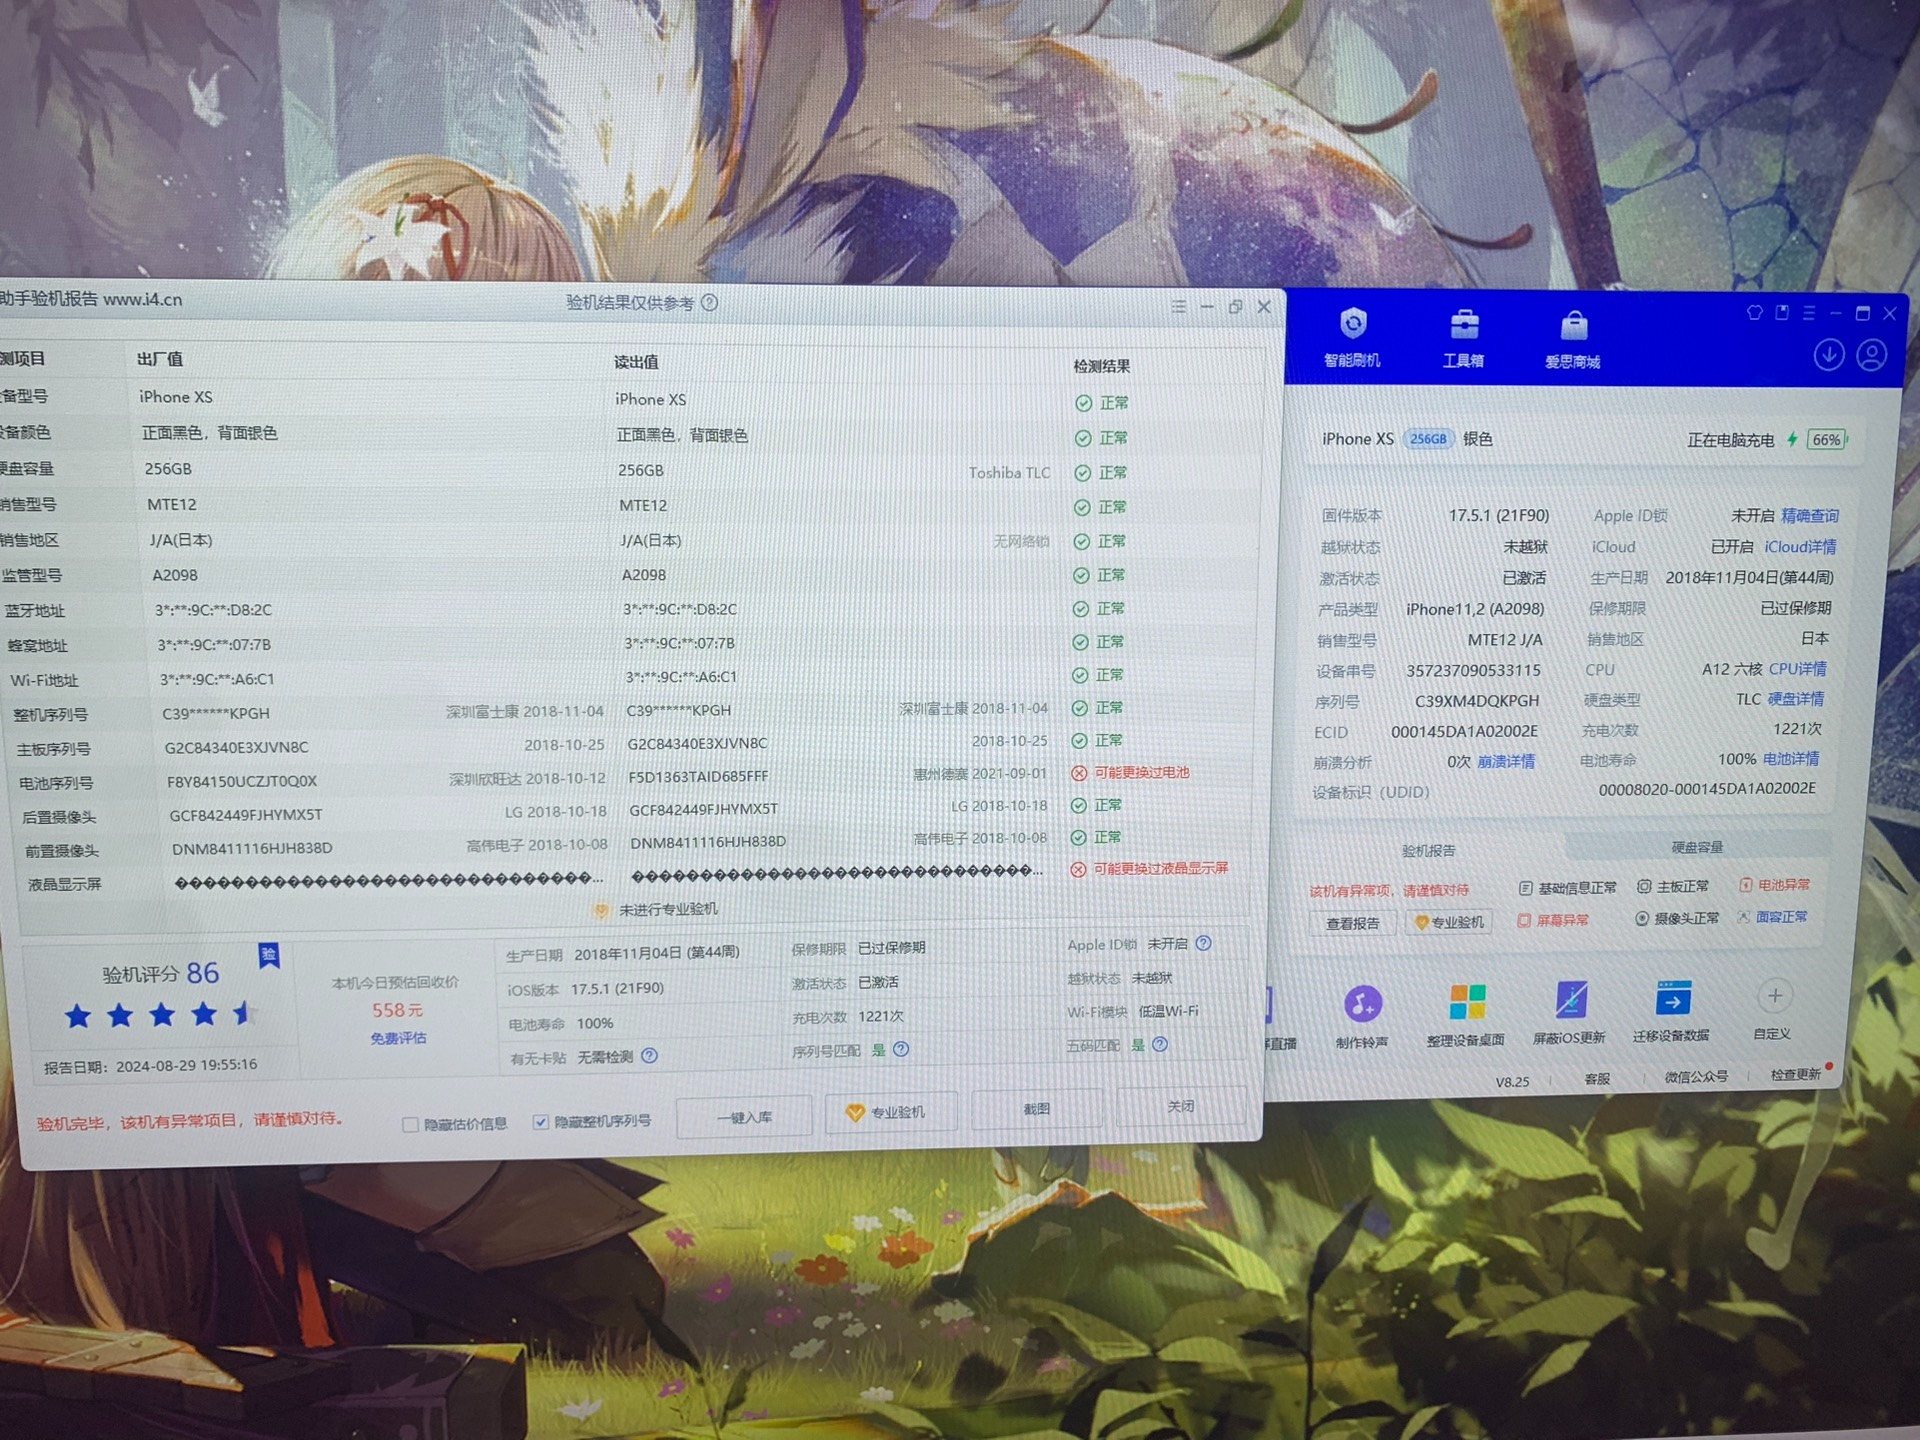
Task: Launch the 整理设备桌面 desktop organizer tool
Action: 1466,1015
